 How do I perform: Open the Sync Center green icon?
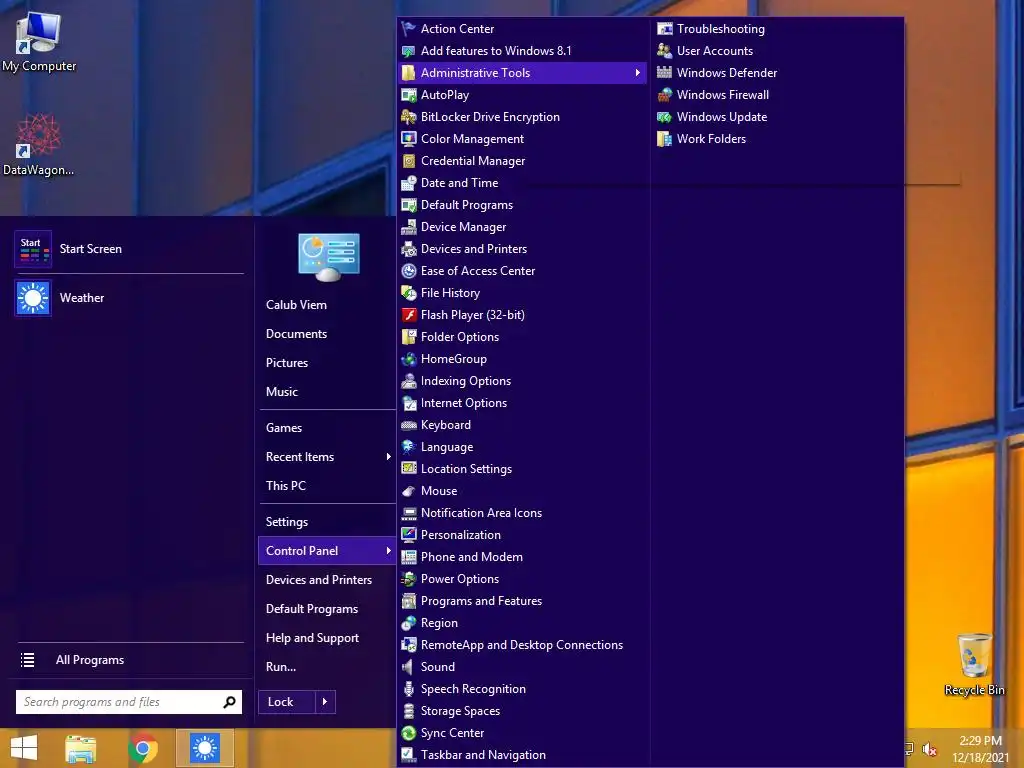coord(409,733)
